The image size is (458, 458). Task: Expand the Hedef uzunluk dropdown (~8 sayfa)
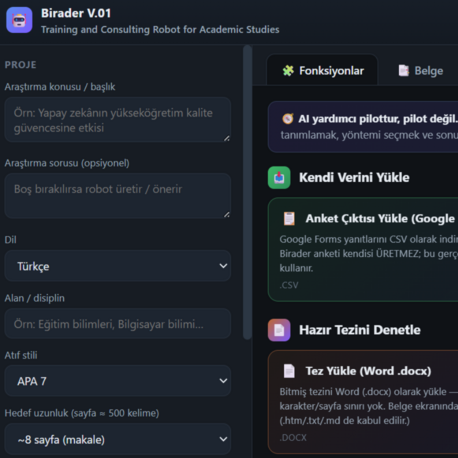point(118,439)
